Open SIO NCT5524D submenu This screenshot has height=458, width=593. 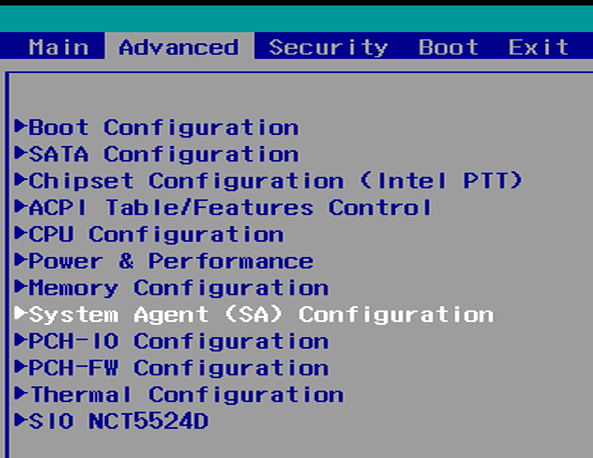(x=119, y=421)
